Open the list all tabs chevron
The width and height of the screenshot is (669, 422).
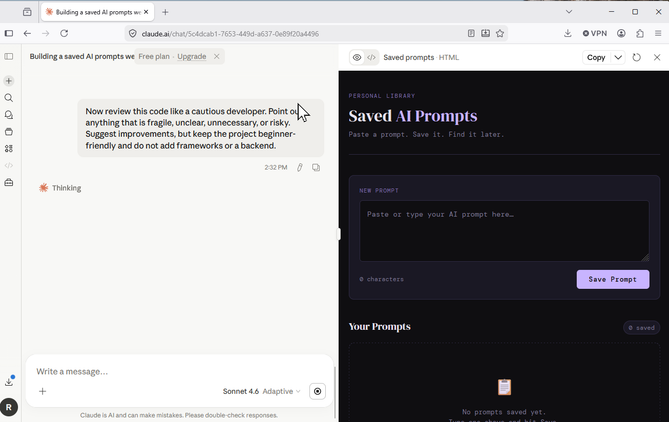569,12
